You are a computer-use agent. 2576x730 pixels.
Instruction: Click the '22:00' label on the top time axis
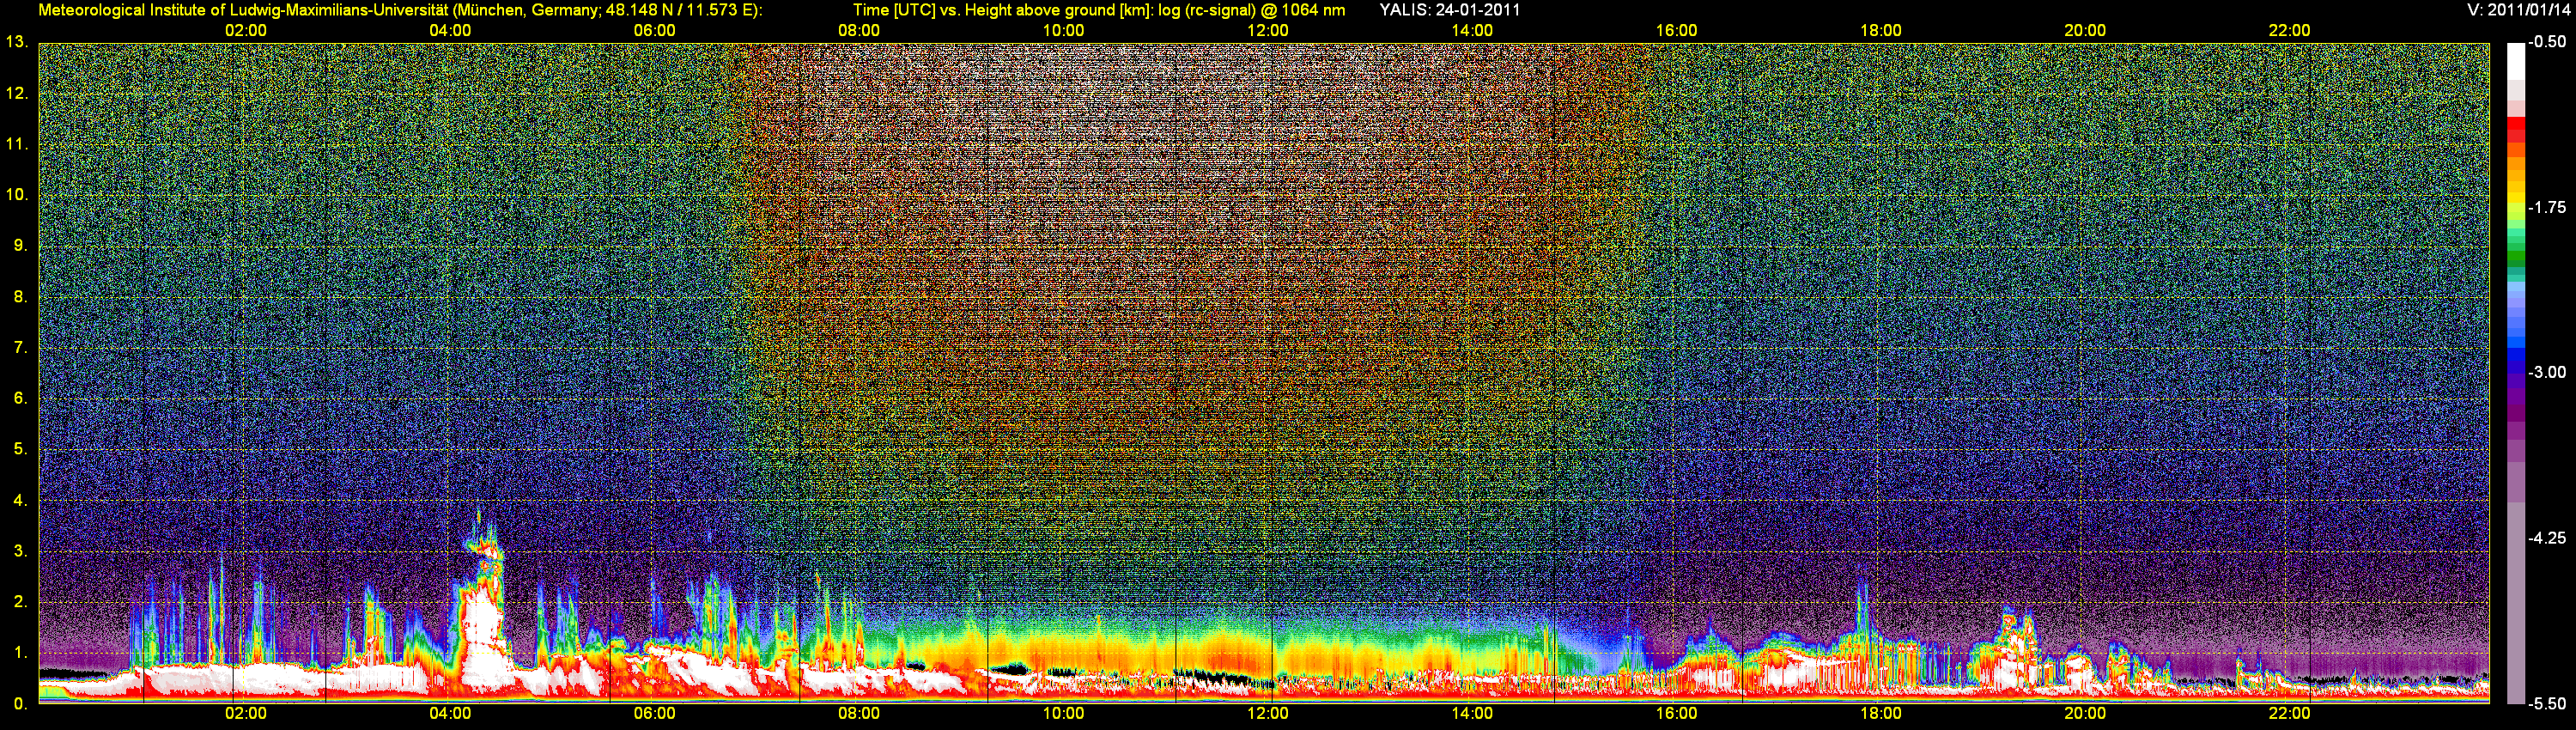click(2289, 30)
